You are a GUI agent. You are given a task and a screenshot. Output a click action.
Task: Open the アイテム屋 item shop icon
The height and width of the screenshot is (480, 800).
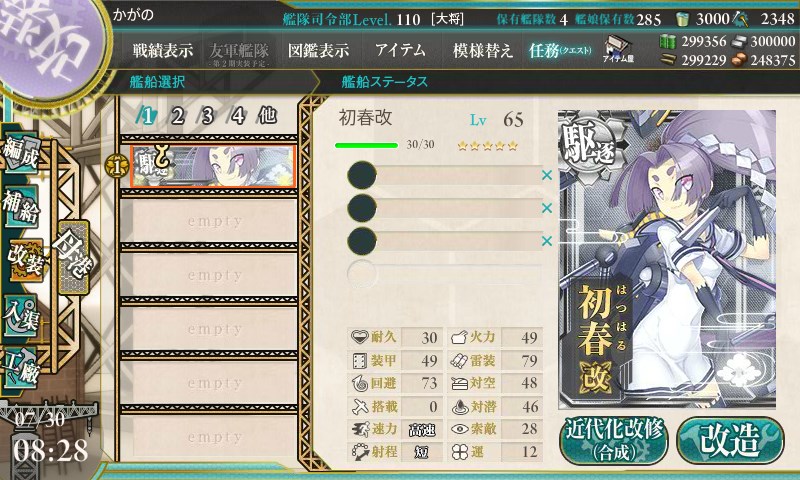tap(618, 49)
